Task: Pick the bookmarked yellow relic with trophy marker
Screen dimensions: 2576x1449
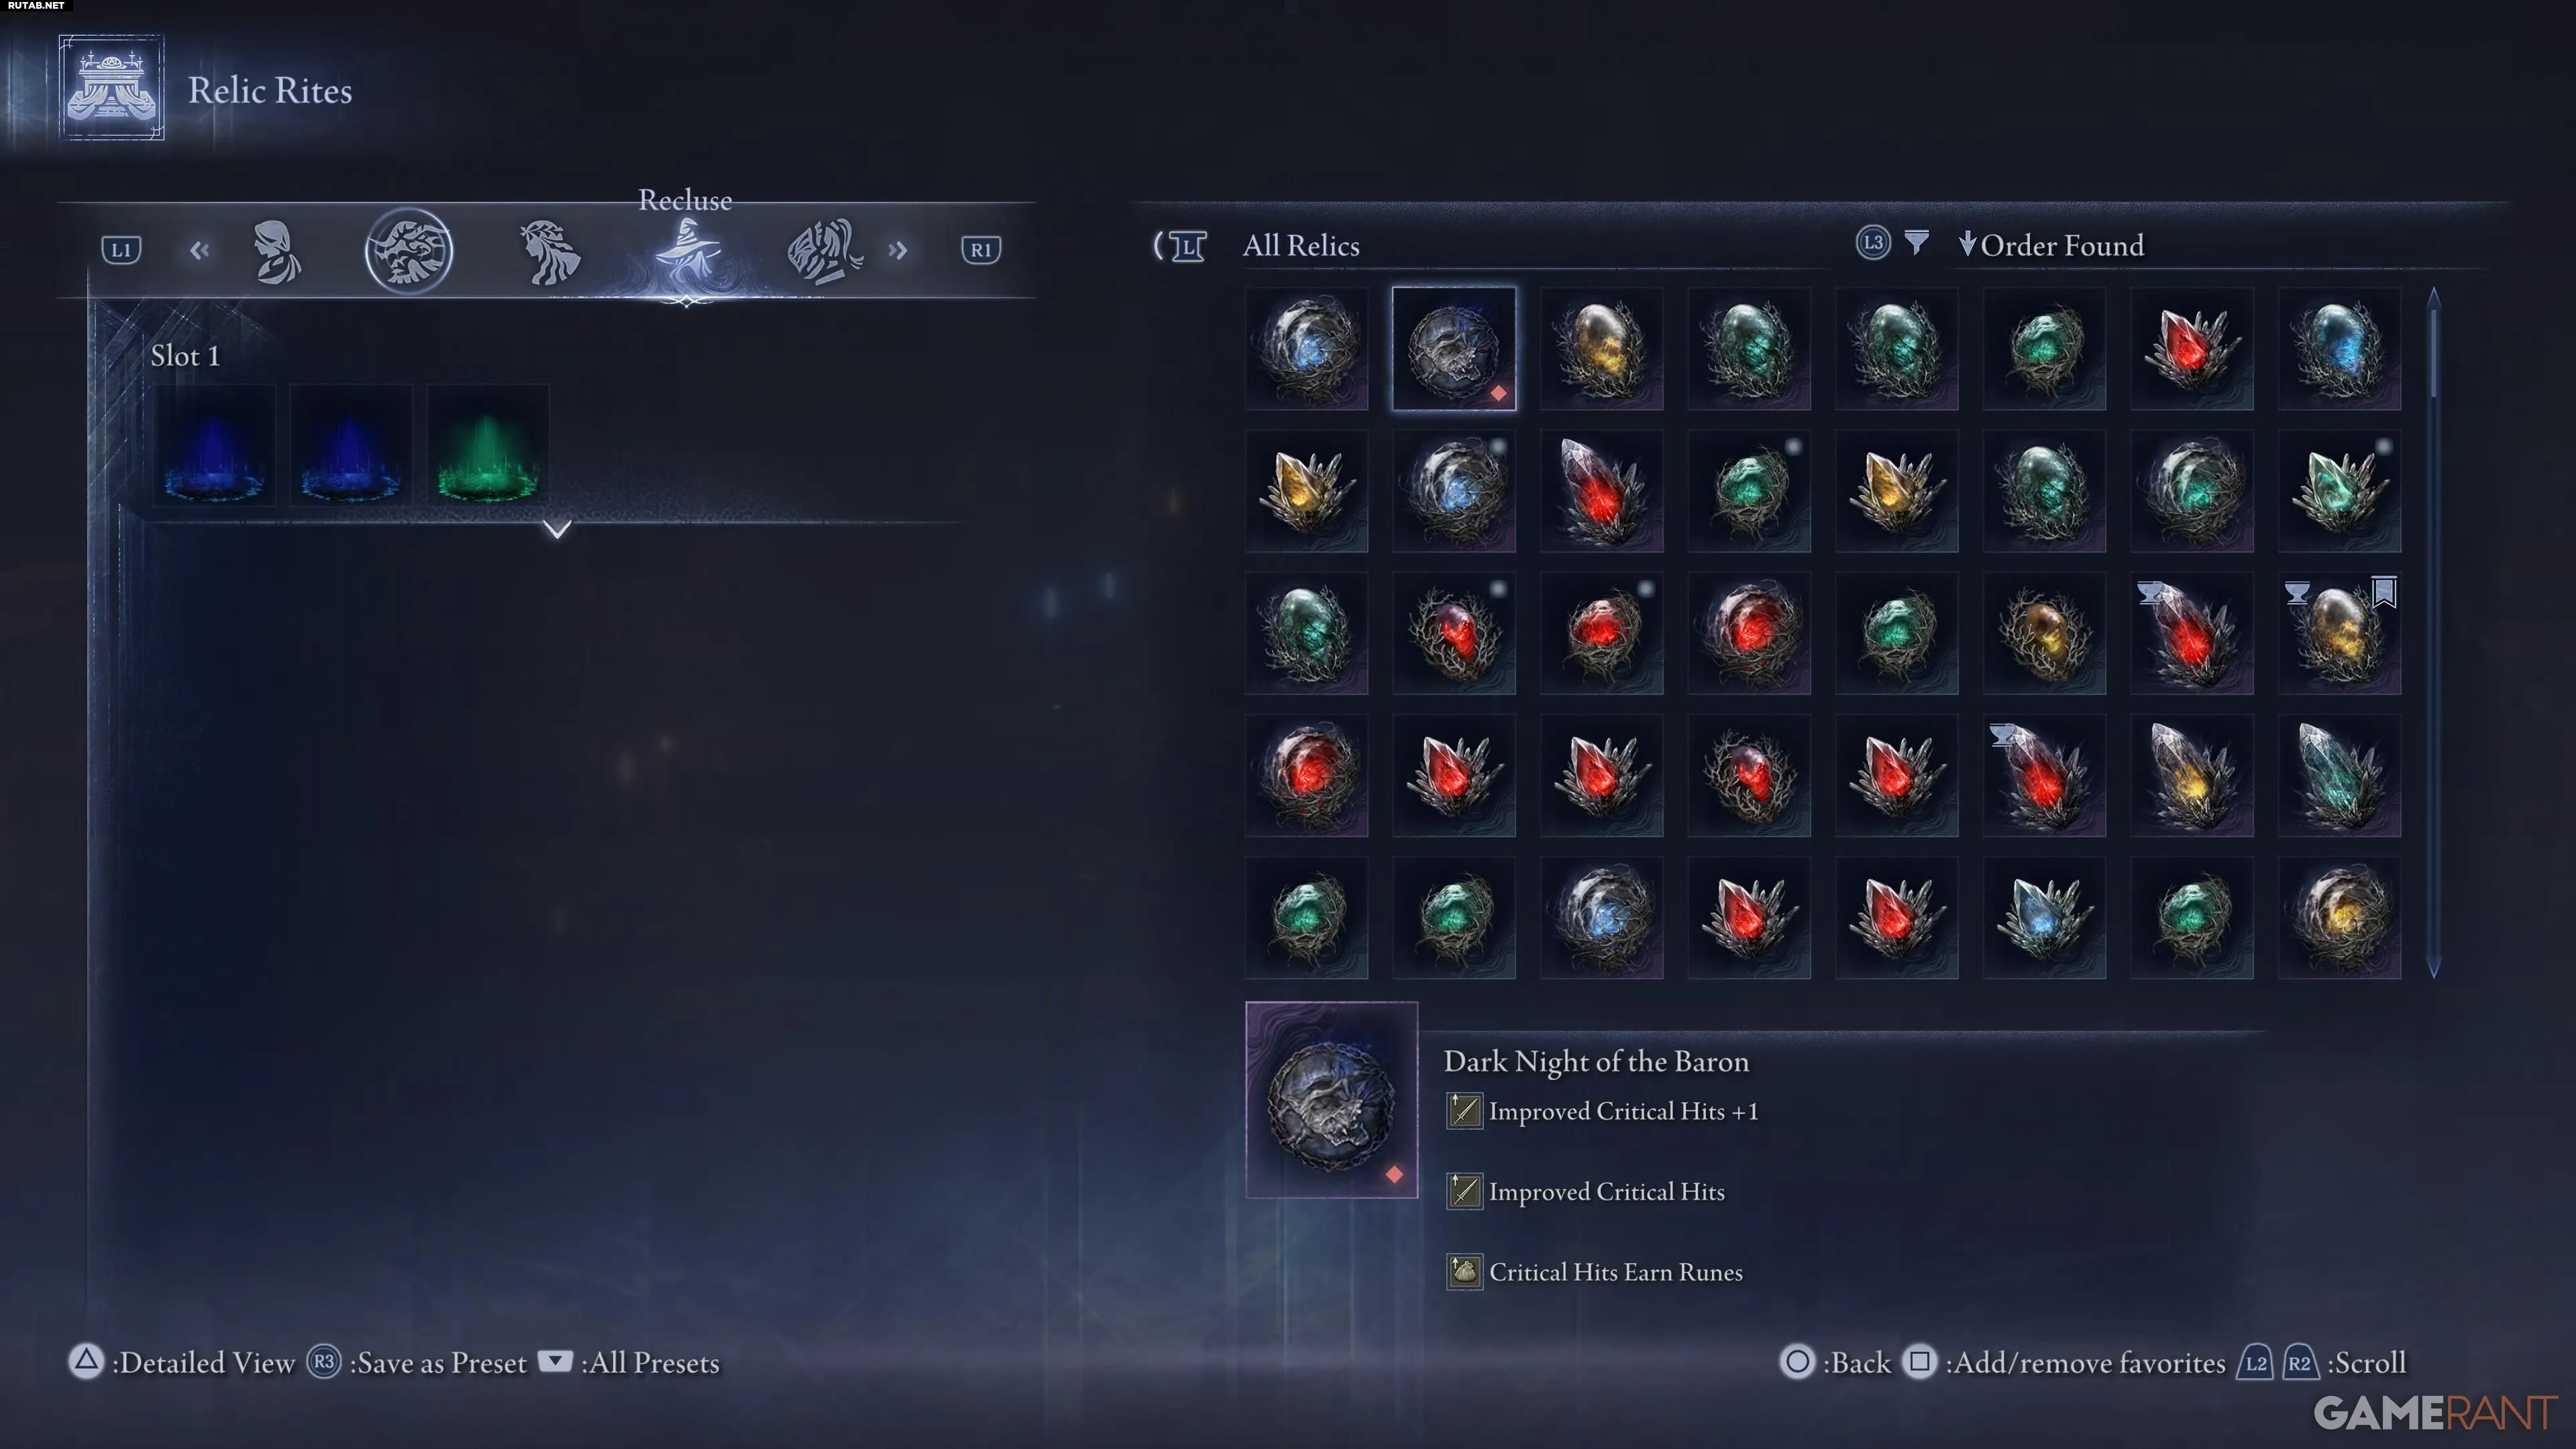Action: [2339, 633]
